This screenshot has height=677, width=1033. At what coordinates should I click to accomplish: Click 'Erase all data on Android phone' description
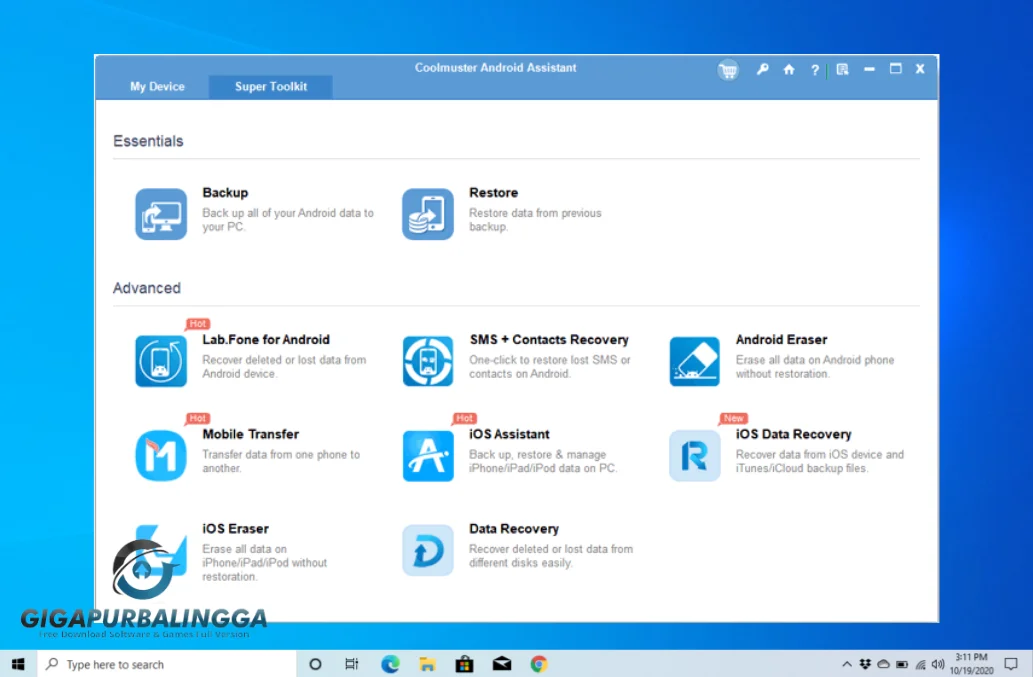click(x=815, y=367)
